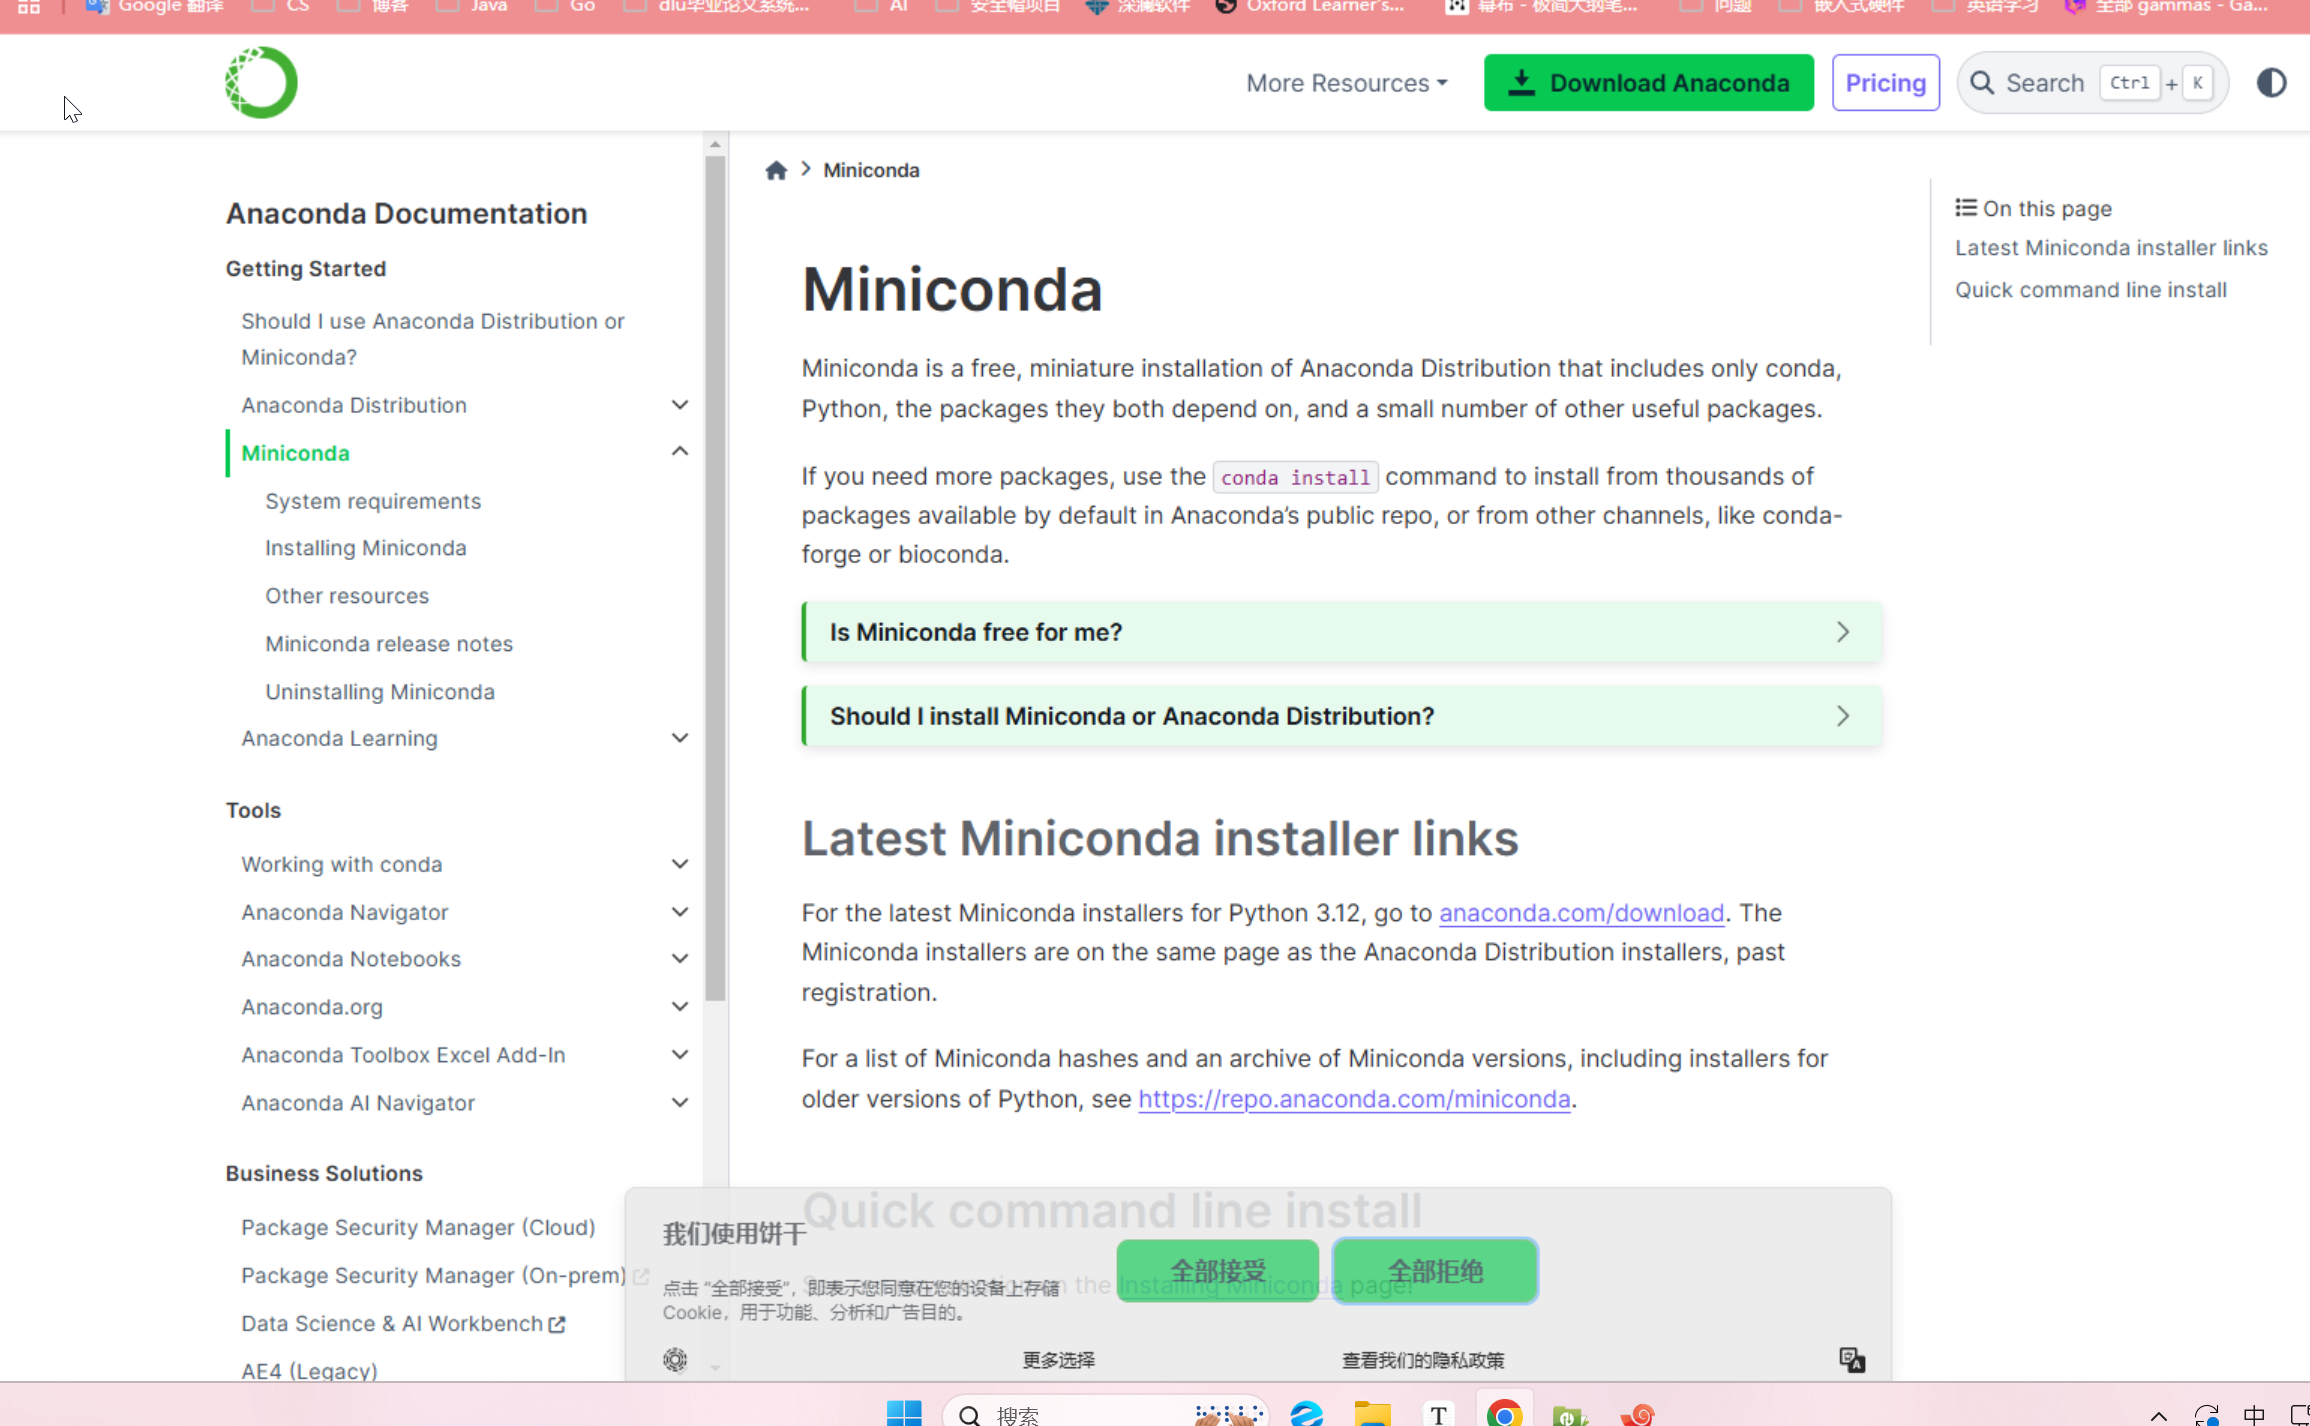The width and height of the screenshot is (2310, 1426).
Task: Click the translate icon in cookie banner
Action: (x=1852, y=1360)
